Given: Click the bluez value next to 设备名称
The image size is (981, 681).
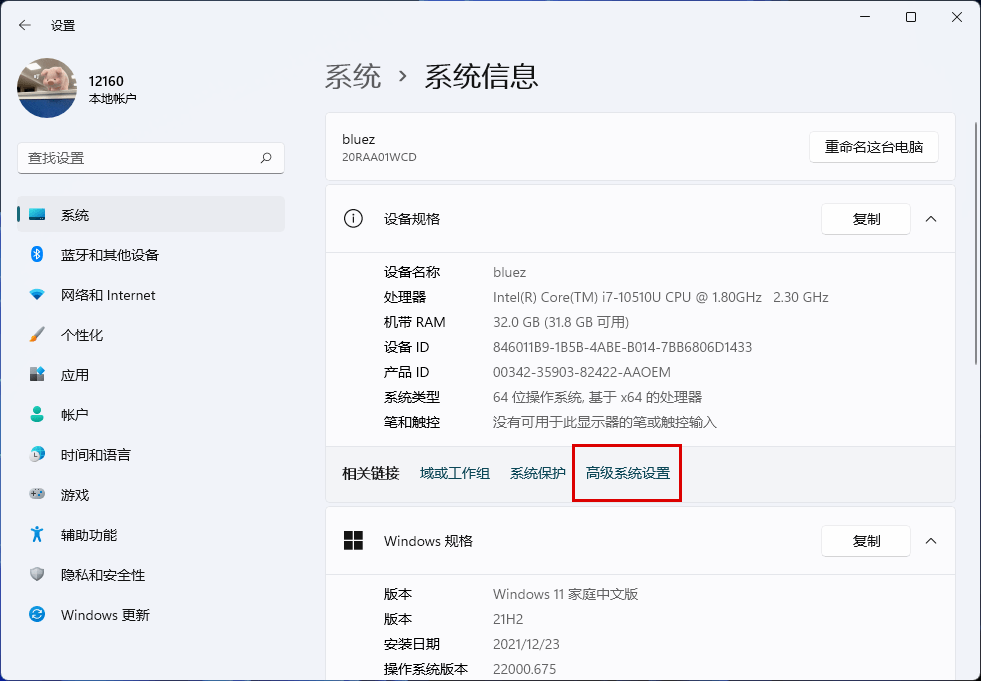Looking at the screenshot, I should (509, 272).
